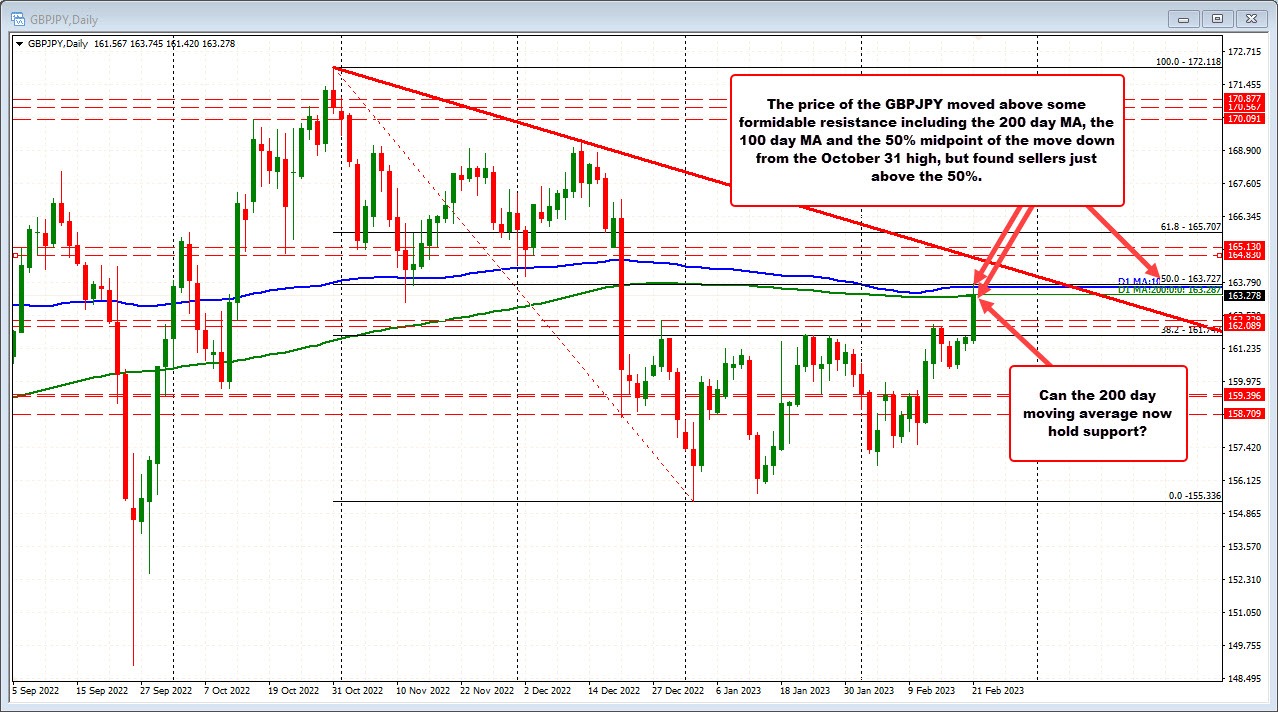This screenshot has width=1278, height=712.
Task: Click the '27 Sep 2022' date label
Action: click(168, 690)
